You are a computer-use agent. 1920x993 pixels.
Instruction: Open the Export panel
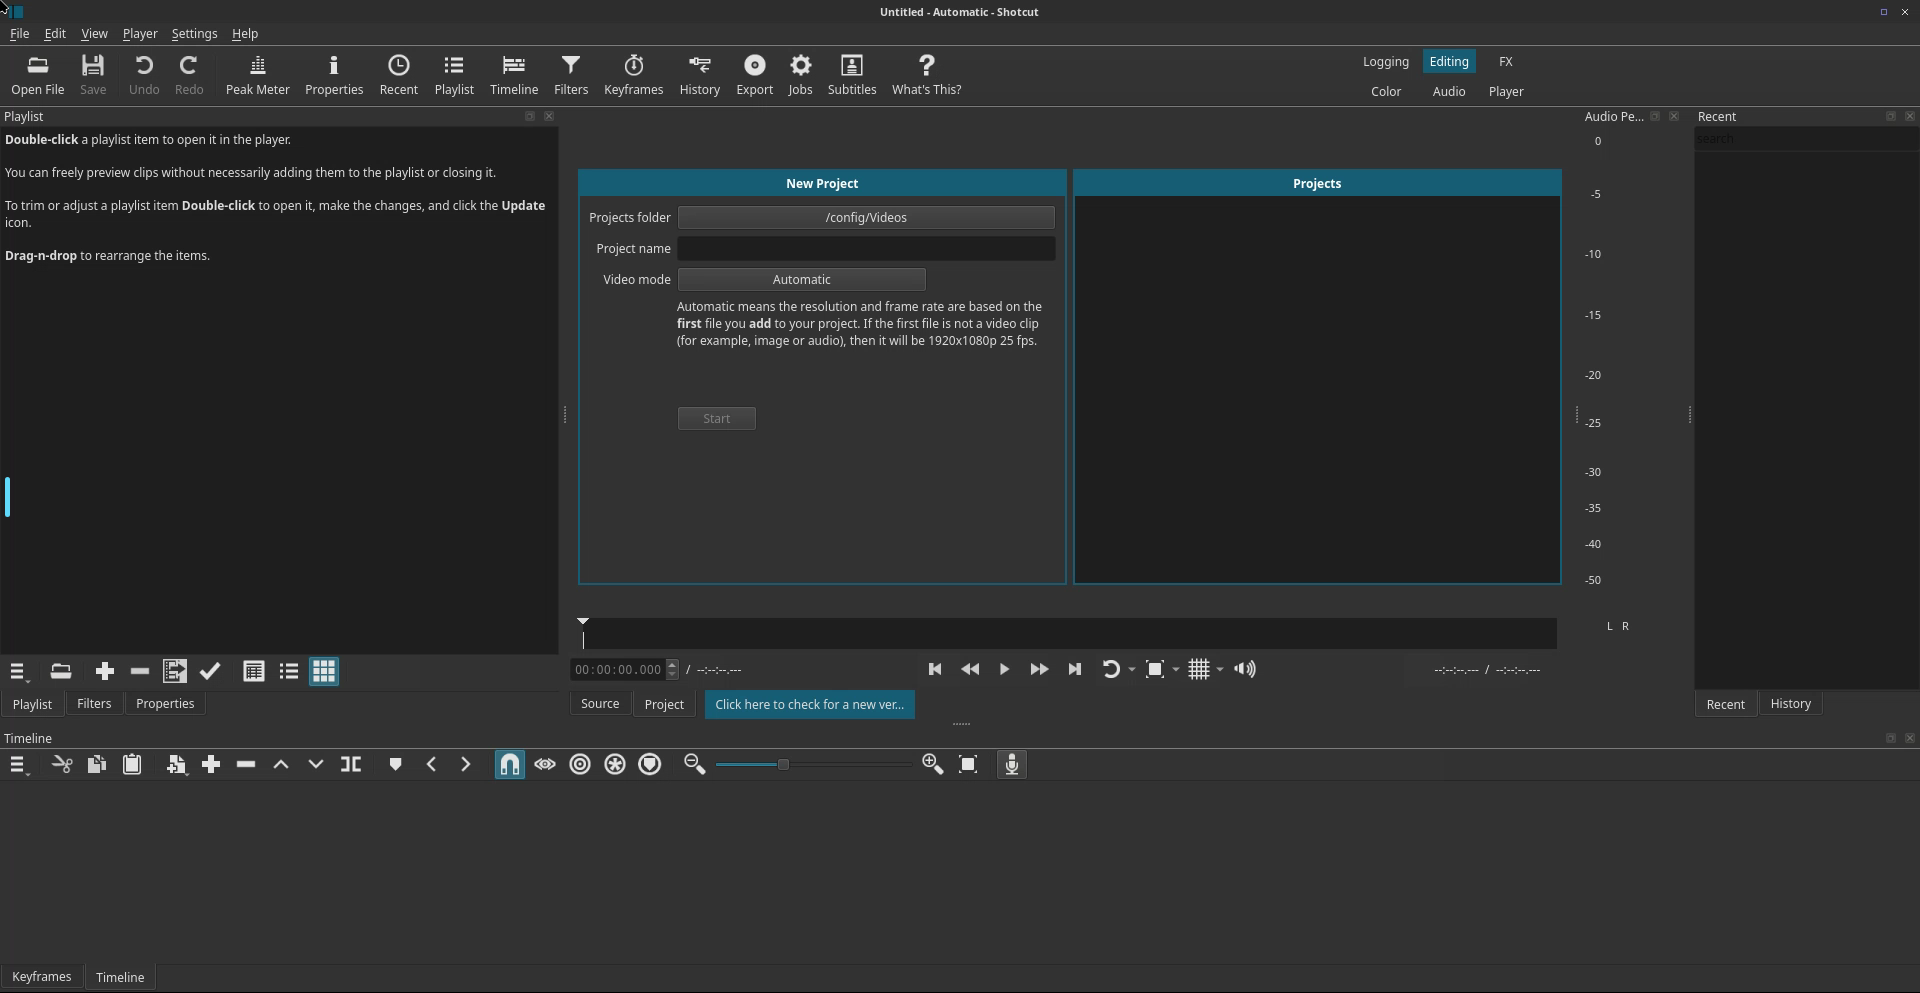click(x=754, y=75)
